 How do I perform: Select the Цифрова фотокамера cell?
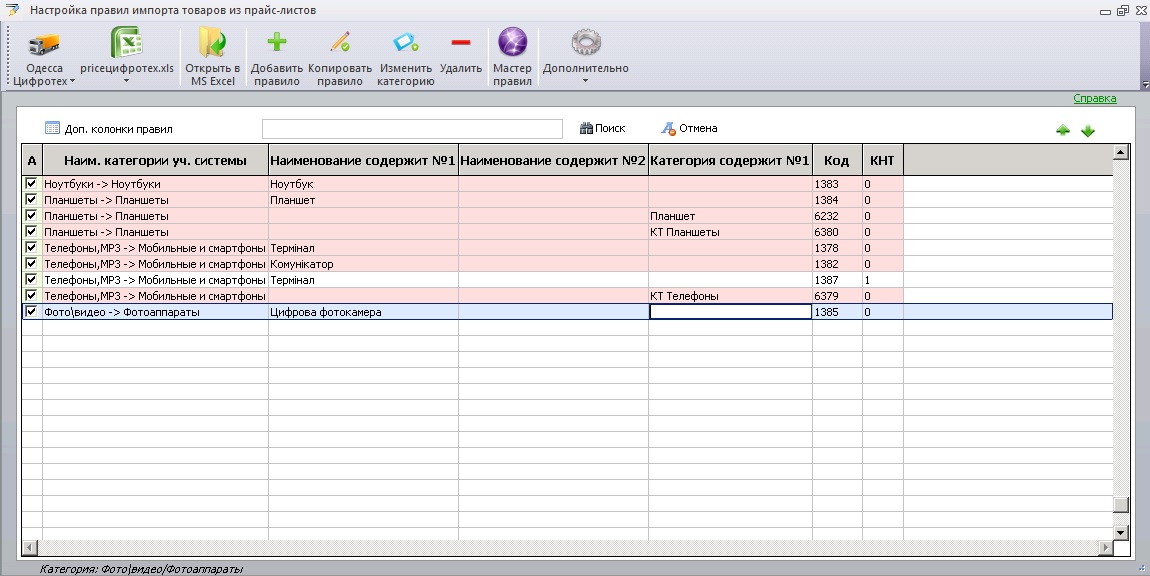coord(363,312)
